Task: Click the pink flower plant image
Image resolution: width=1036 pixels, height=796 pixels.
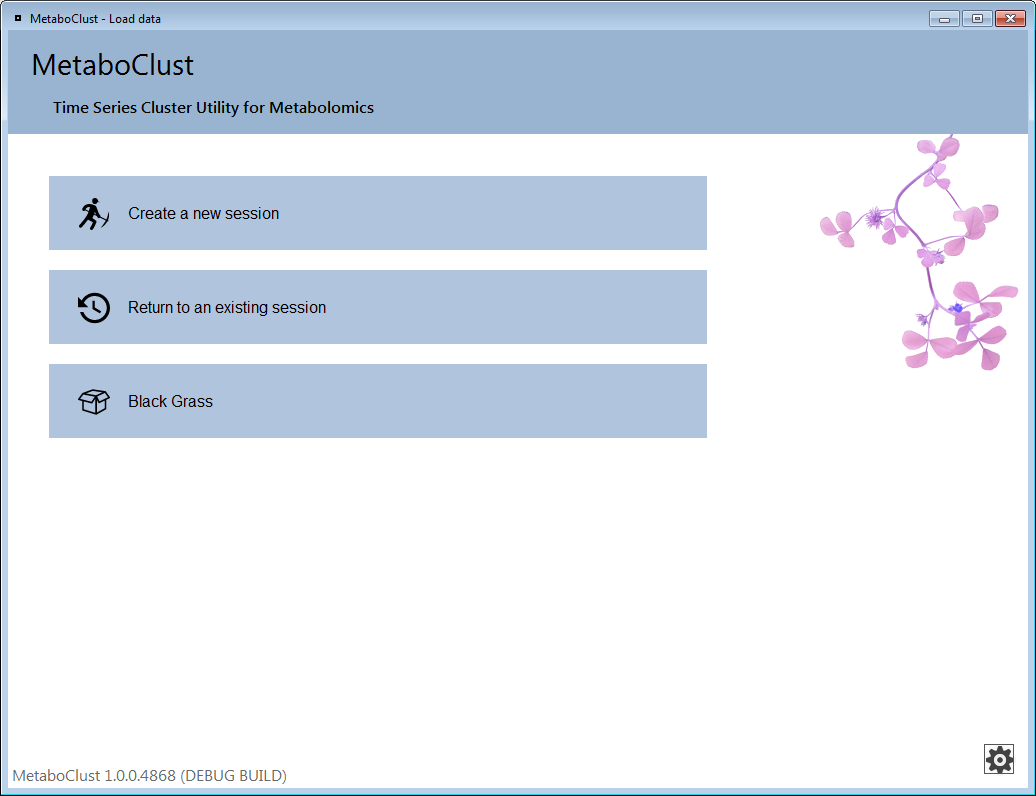Action: pyautogui.click(x=919, y=252)
